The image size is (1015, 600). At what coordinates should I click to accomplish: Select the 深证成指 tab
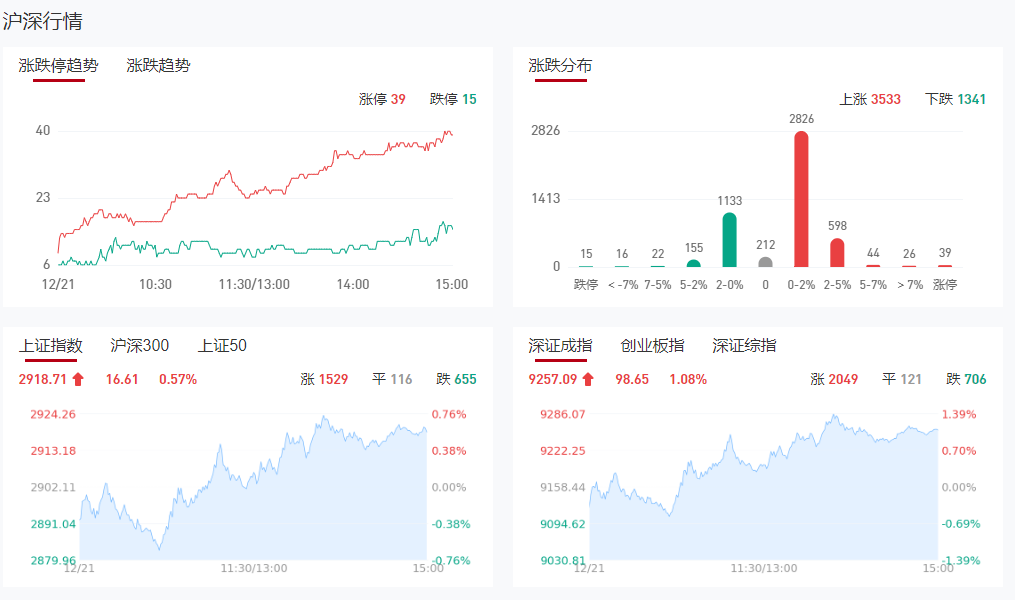[x=560, y=346]
